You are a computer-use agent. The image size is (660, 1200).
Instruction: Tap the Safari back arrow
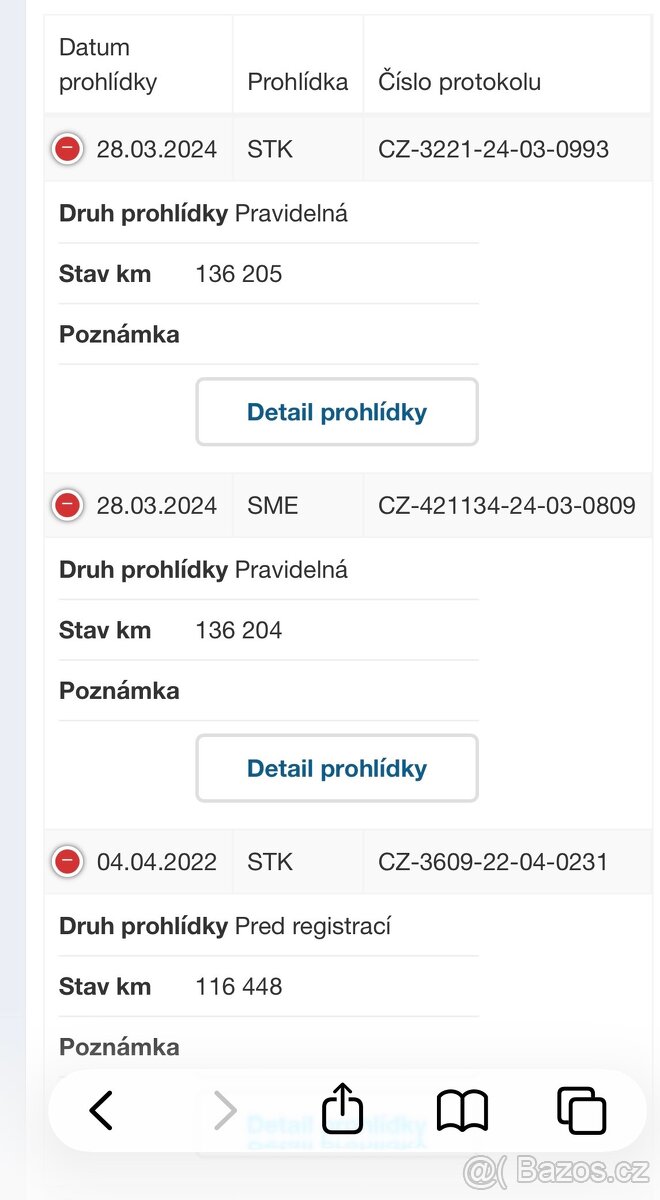[x=101, y=1110]
